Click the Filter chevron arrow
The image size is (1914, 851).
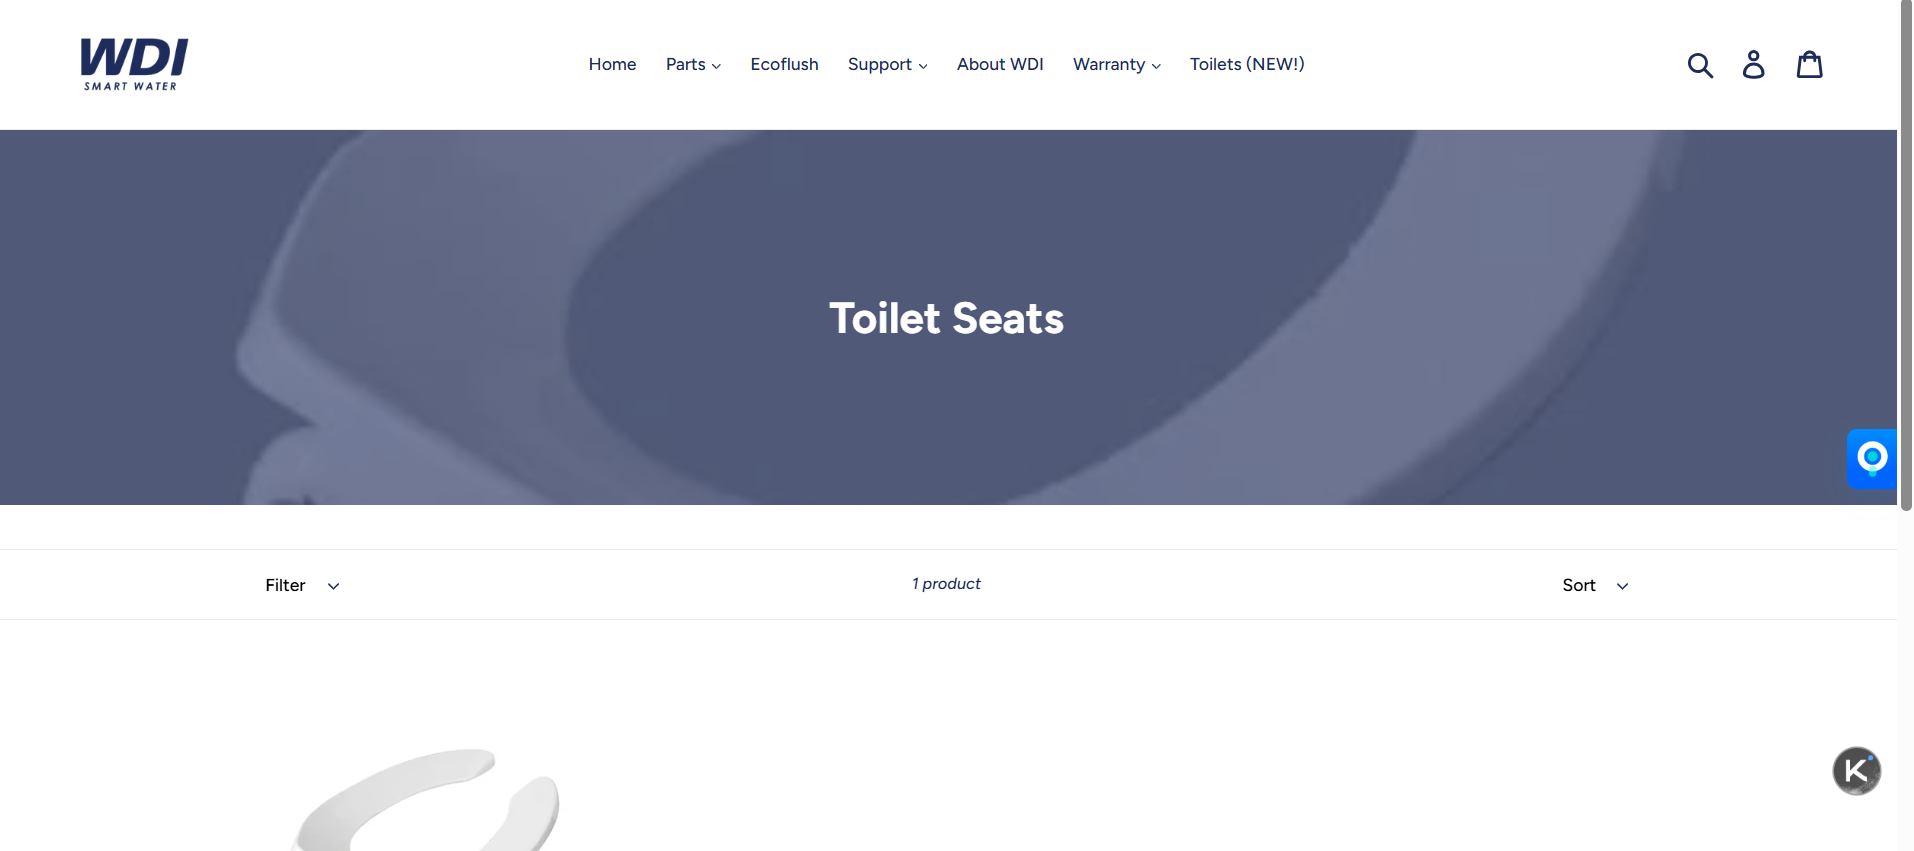coord(333,586)
